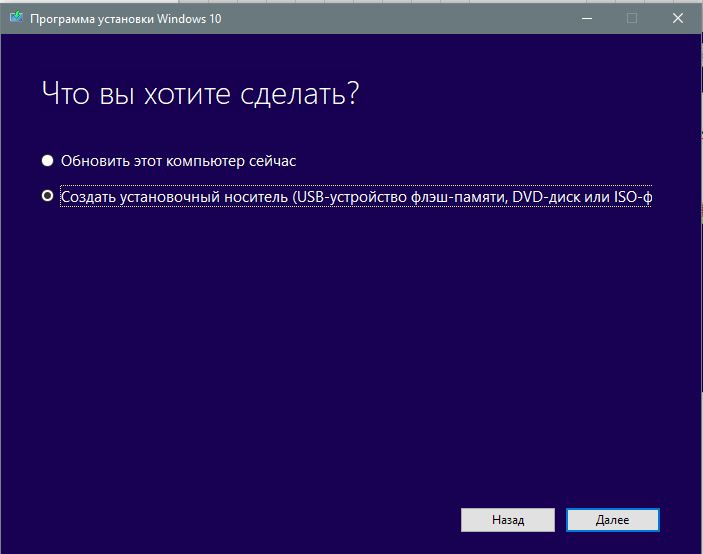Click the 'Далее' button
Image resolution: width=703 pixels, height=554 pixels.
612,520
